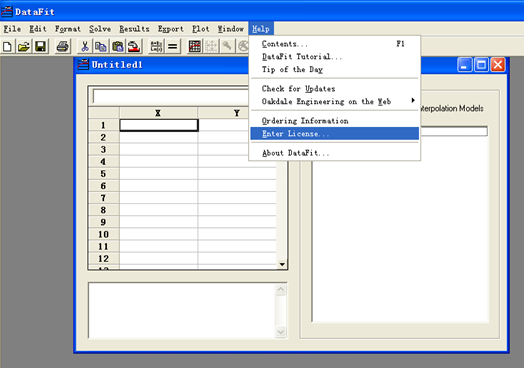Open the Window menu

coord(231,29)
